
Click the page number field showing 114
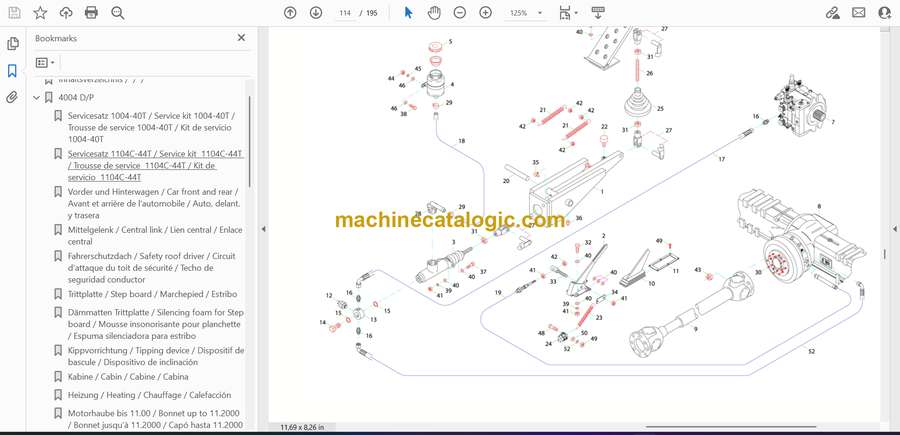[x=345, y=13]
